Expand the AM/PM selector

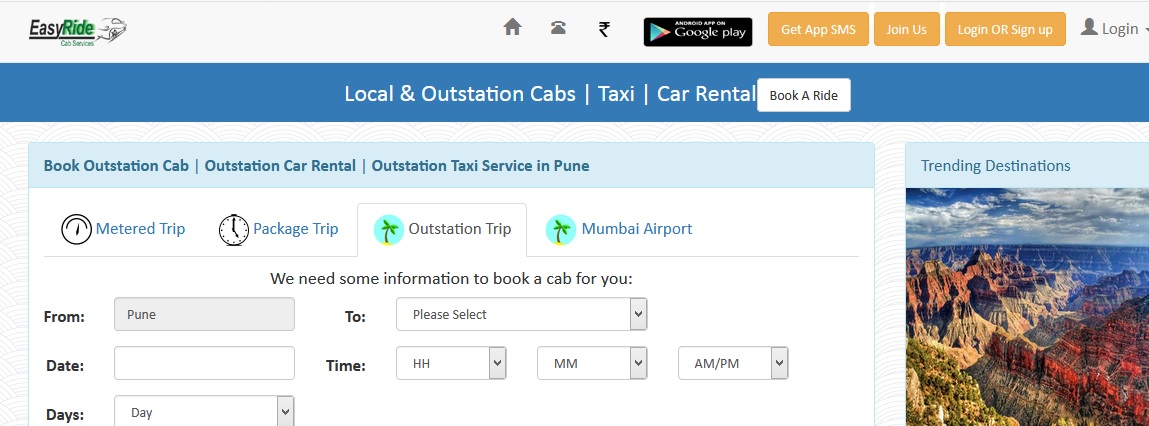(x=733, y=363)
